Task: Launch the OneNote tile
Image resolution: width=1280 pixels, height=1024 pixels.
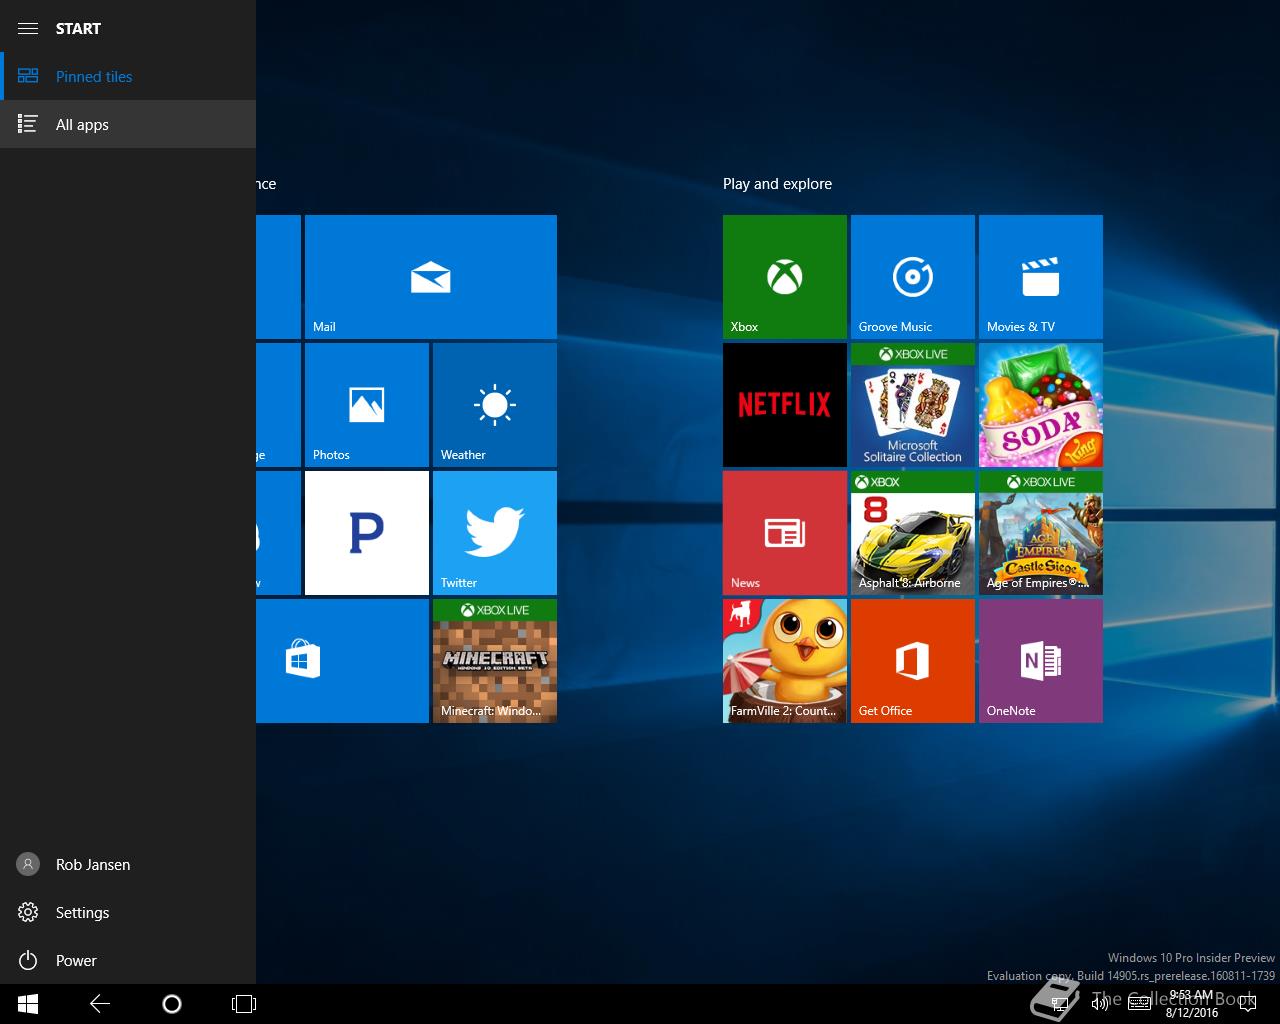Action: coord(1041,661)
